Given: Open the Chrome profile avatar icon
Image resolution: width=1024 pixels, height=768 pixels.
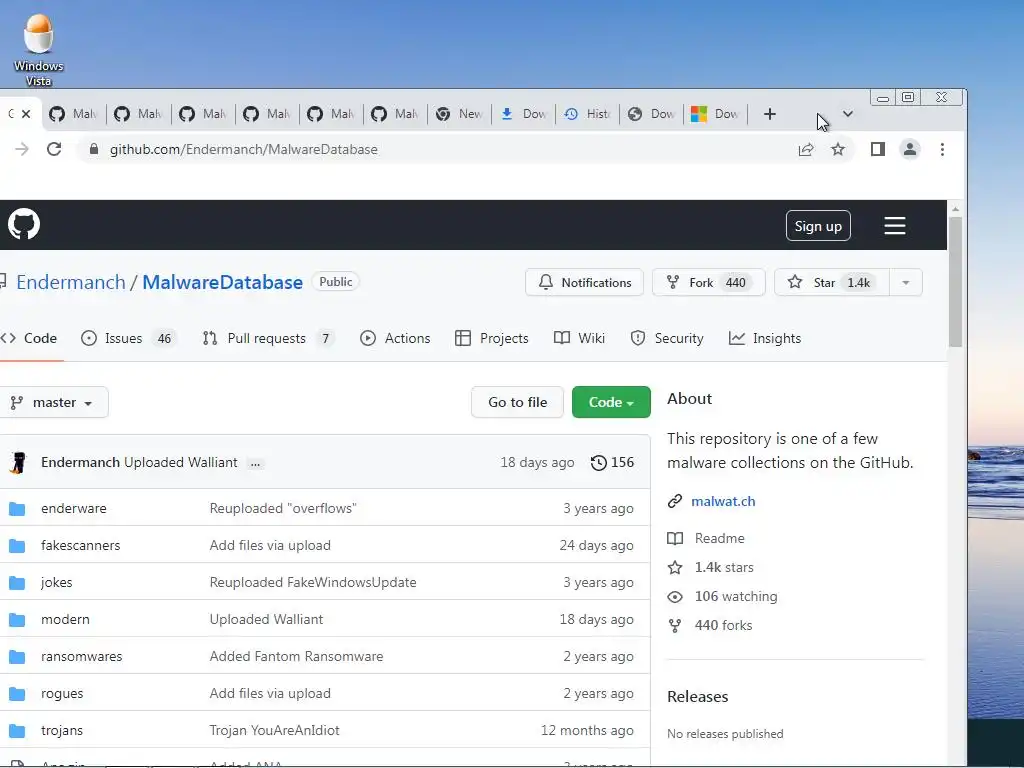Looking at the screenshot, I should 910,150.
